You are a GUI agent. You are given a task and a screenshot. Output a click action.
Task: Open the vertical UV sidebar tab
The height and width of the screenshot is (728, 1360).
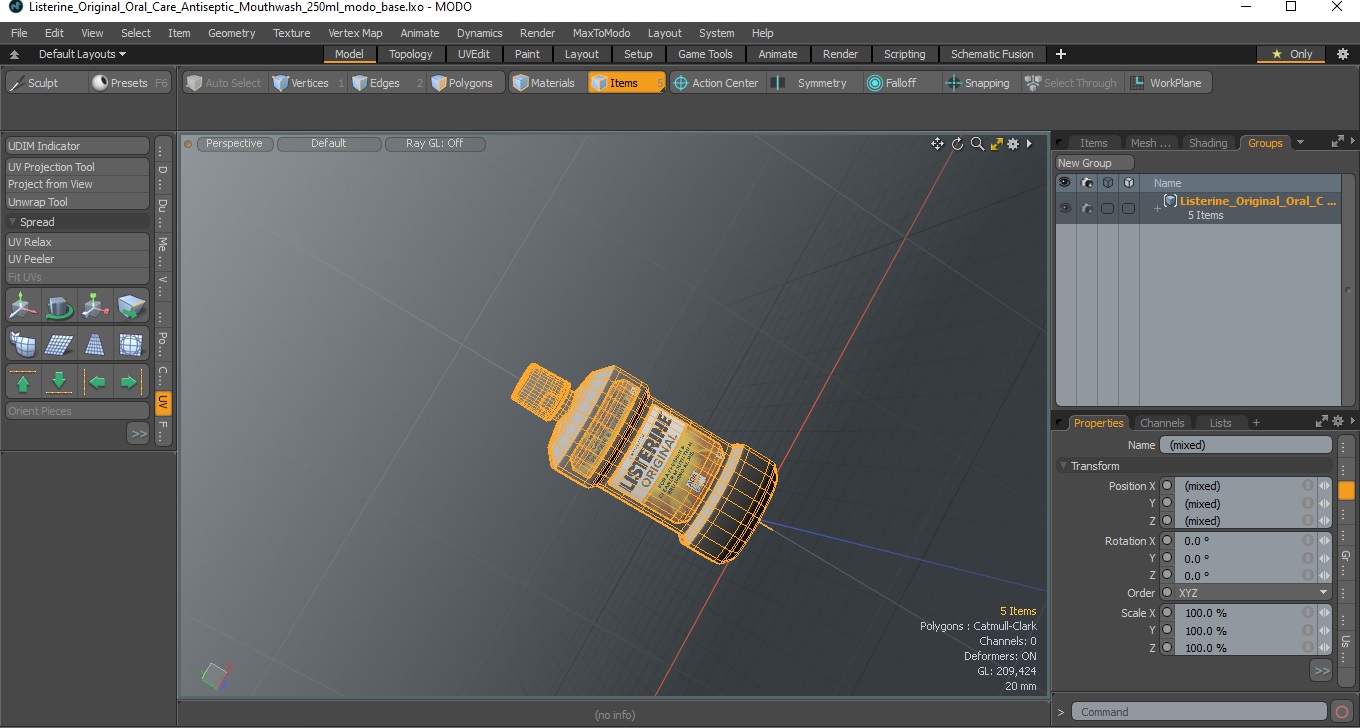[163, 403]
